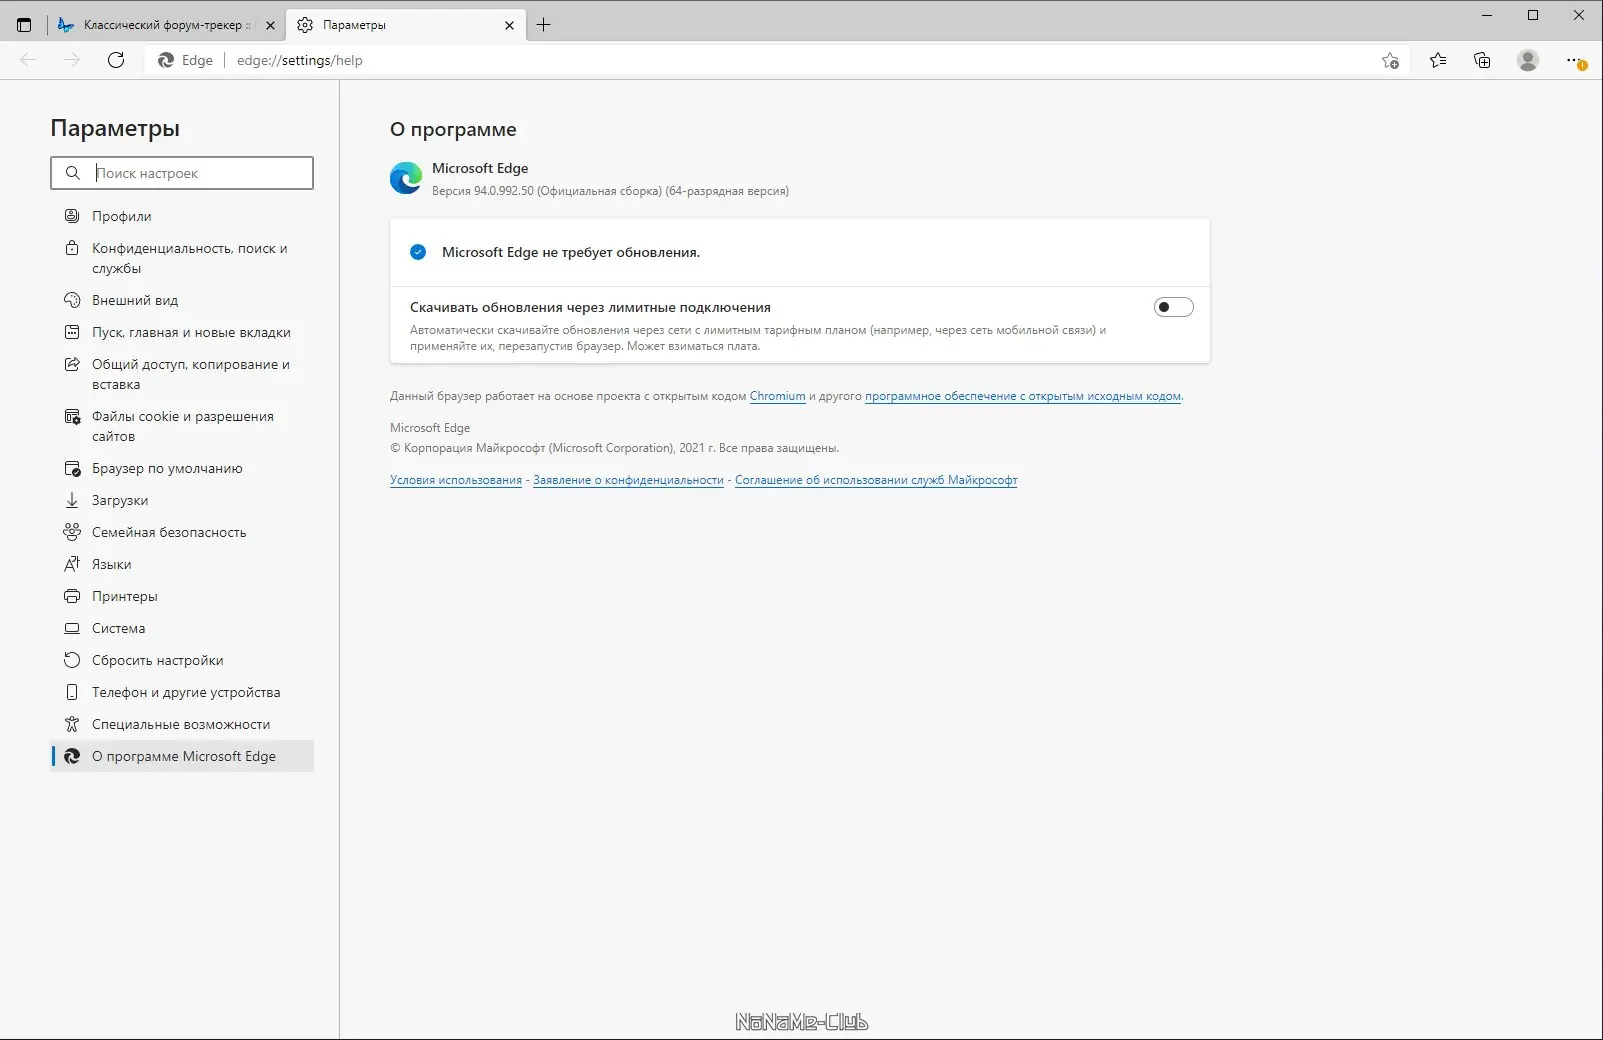Open the Профили settings section
This screenshot has height=1040, width=1603.
click(x=122, y=216)
